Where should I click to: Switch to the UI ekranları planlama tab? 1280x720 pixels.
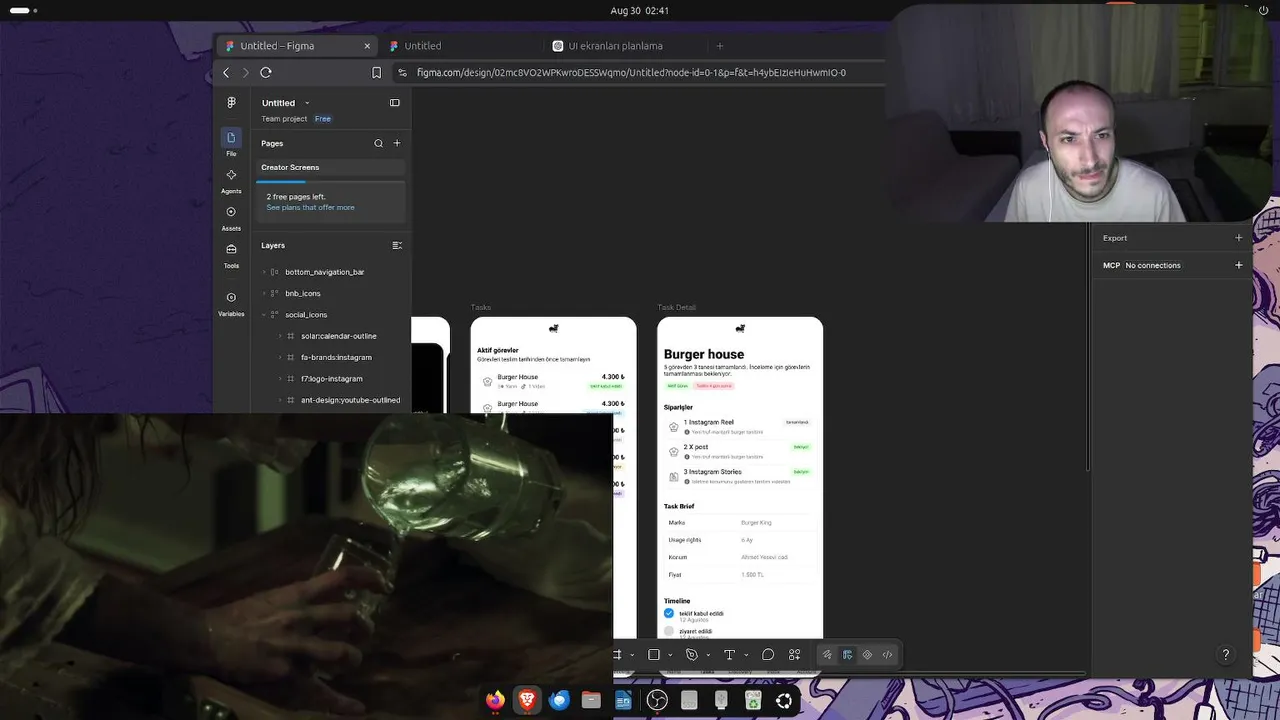click(625, 46)
